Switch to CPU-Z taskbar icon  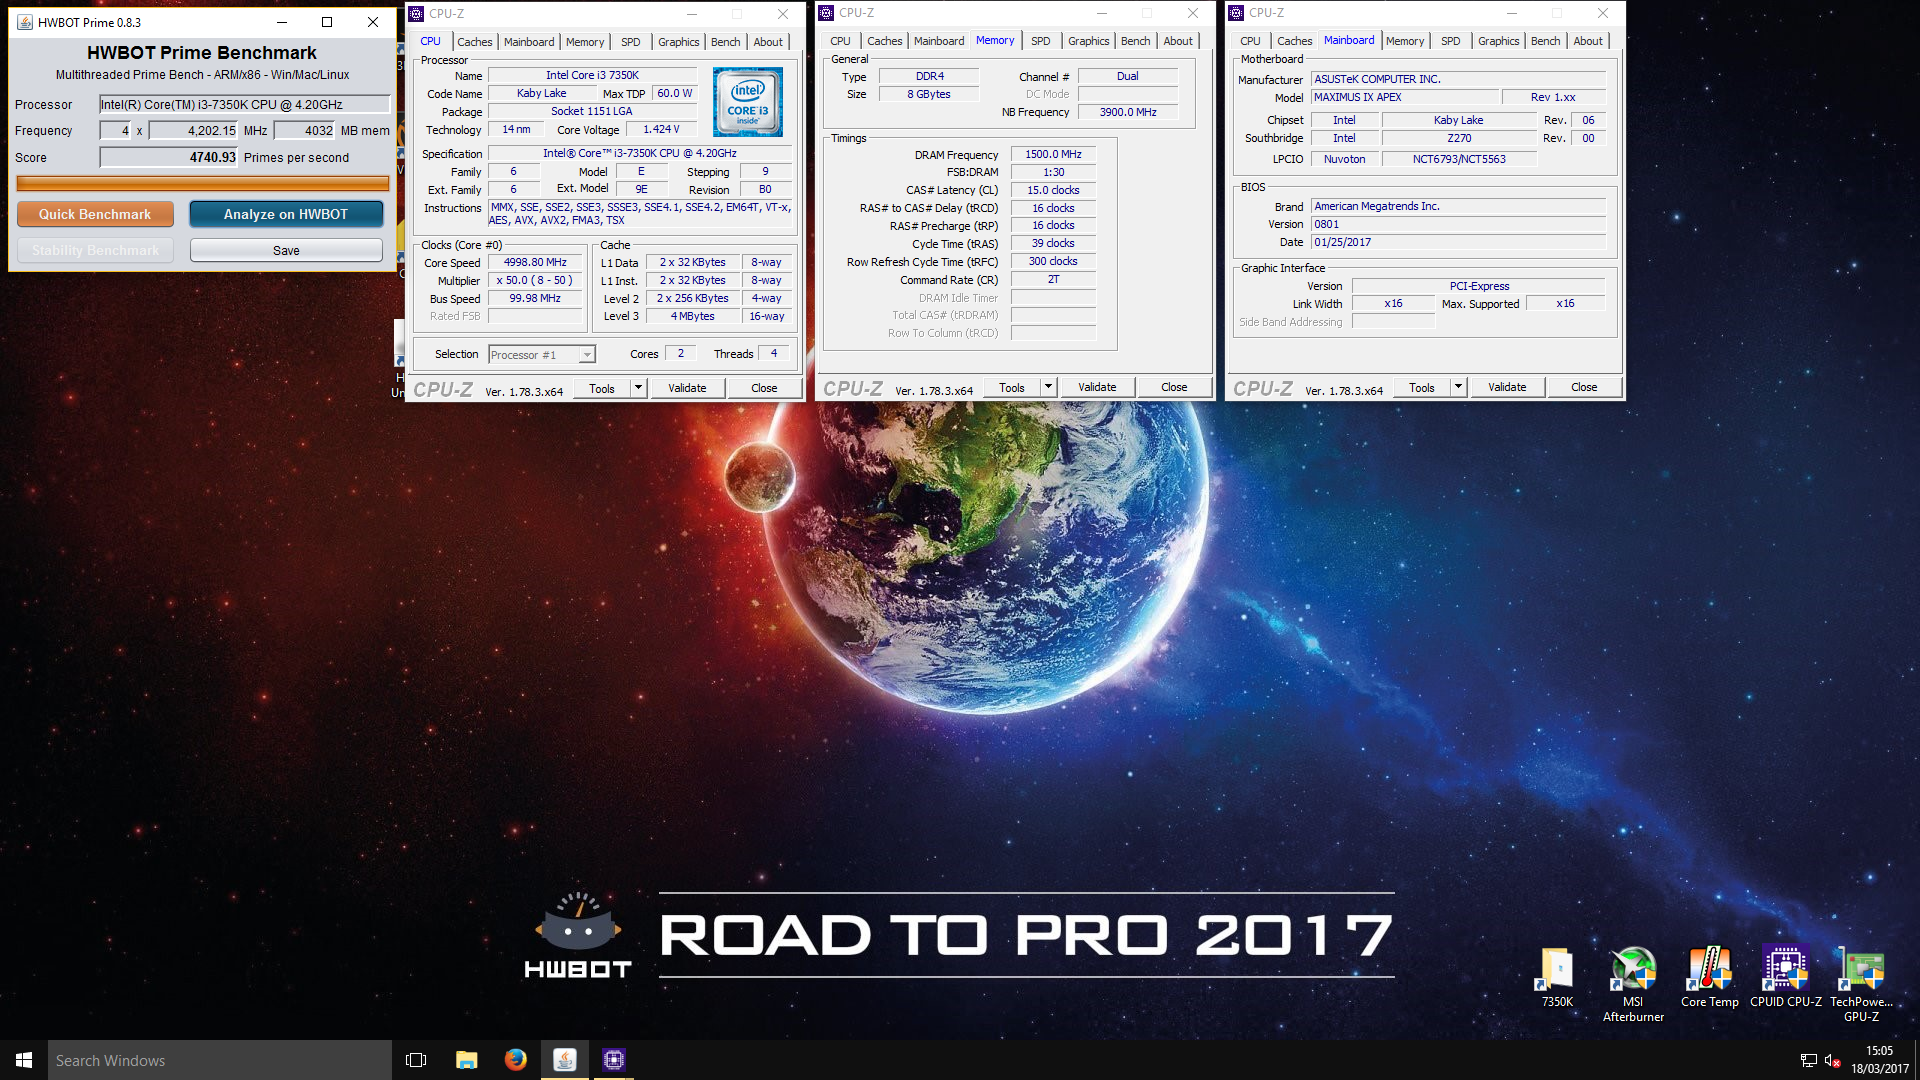click(614, 1060)
